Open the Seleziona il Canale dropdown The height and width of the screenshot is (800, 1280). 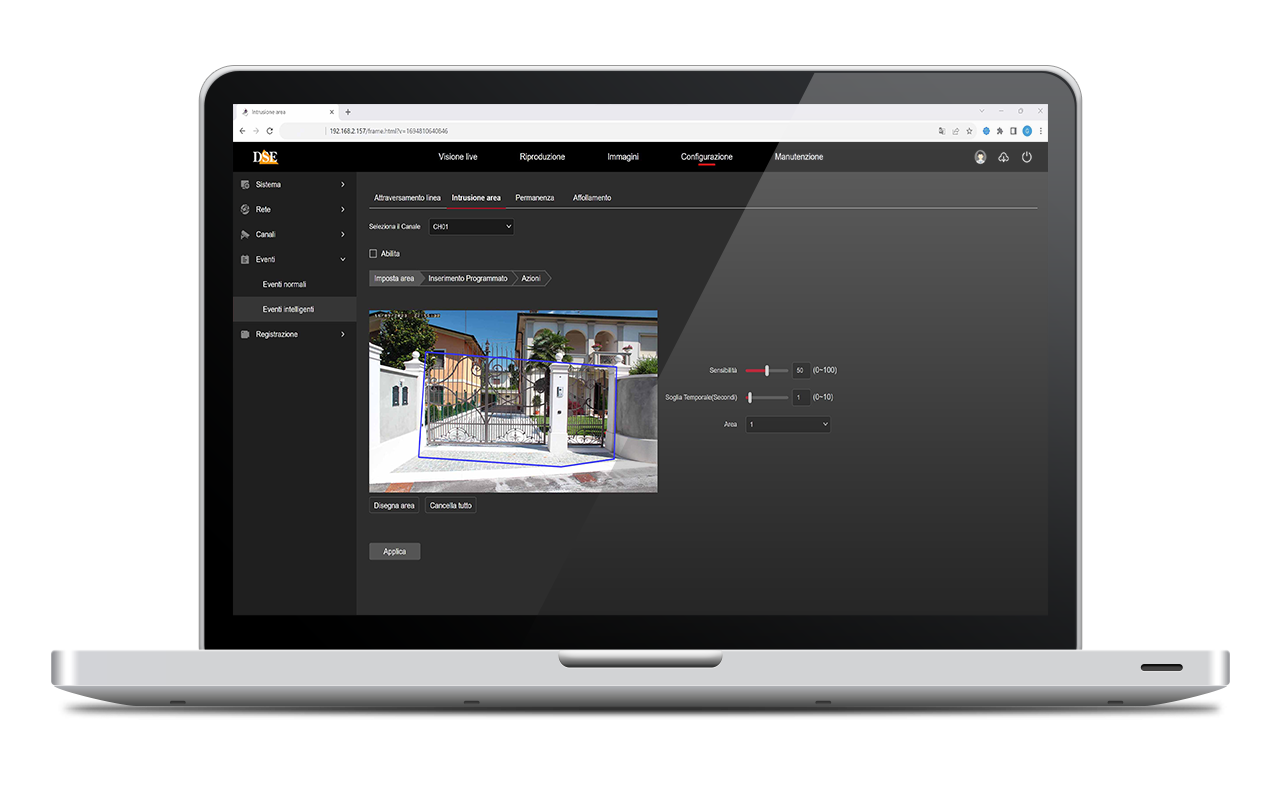471,226
